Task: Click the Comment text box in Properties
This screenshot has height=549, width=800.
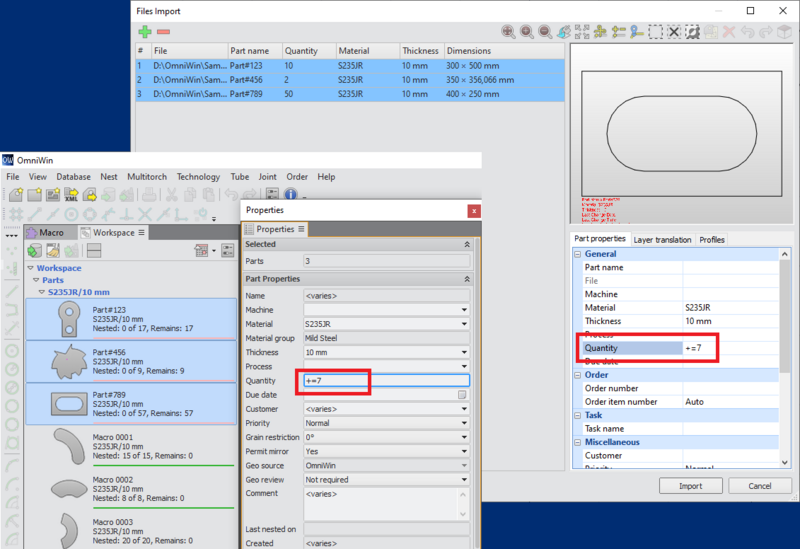Action: [382, 504]
